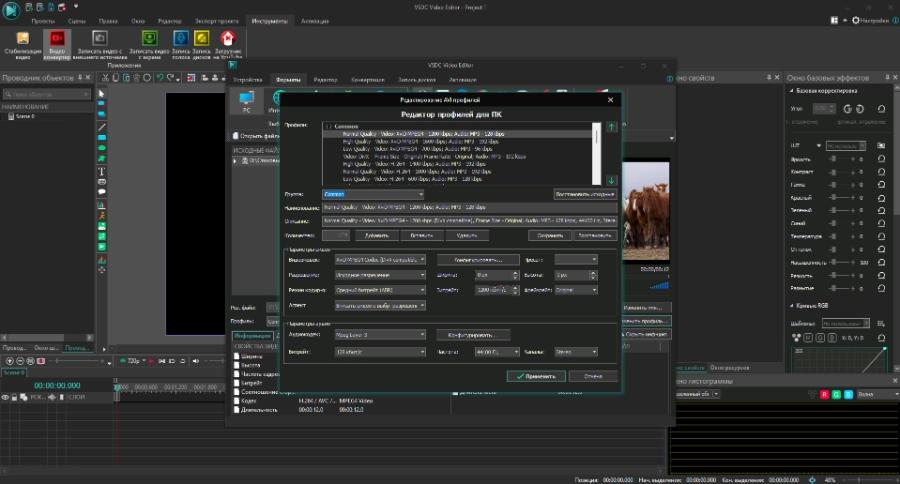Open the Stereo channels dropdown

coord(576,352)
